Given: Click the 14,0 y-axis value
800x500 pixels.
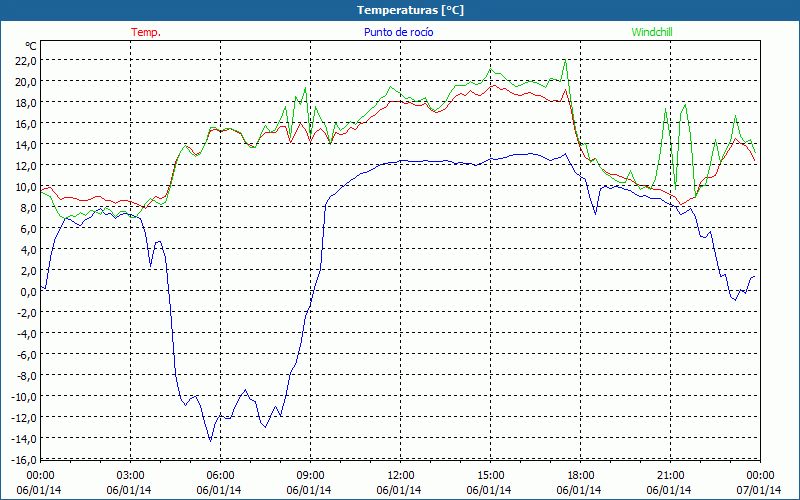Looking at the screenshot, I should click(x=27, y=144).
